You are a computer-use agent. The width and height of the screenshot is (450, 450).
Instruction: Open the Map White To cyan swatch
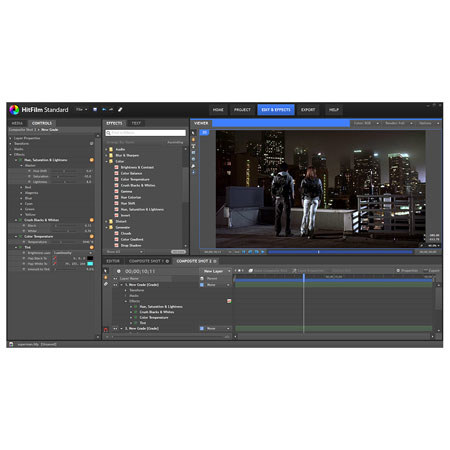(x=90, y=264)
